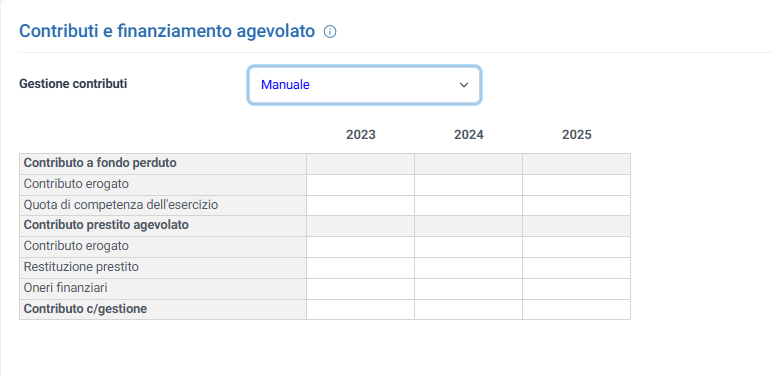The image size is (772, 376).
Task: Click Oneri finanziari 2024 cell
Action: [468, 289]
